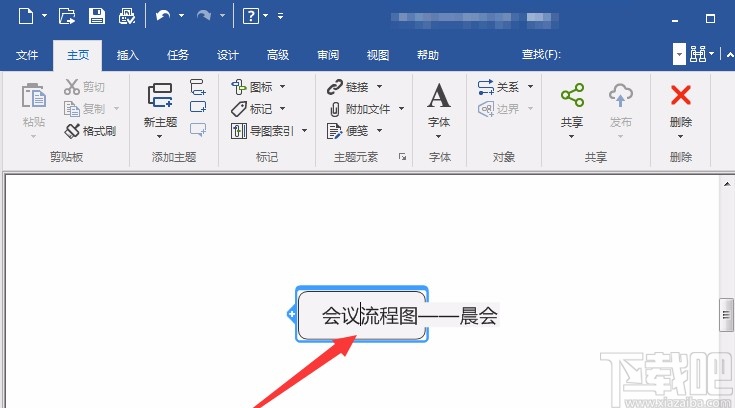
Task: Switch to the 高级 tab
Action: pyautogui.click(x=278, y=55)
